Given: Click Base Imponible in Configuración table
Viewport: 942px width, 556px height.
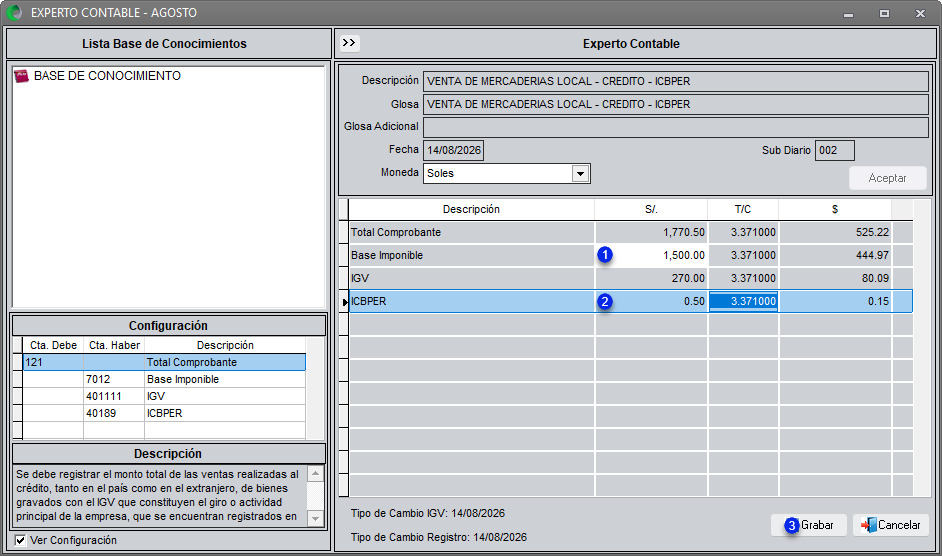Looking at the screenshot, I should pyautogui.click(x=225, y=379).
